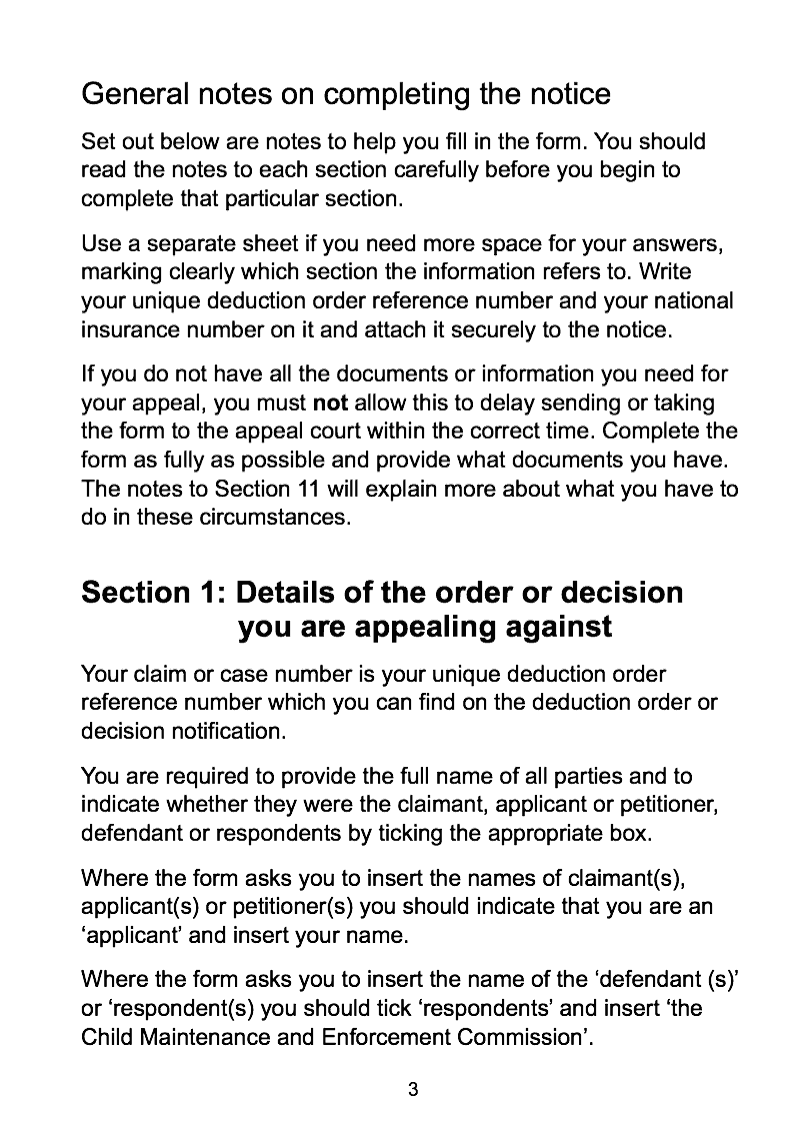Click the text "complete that particular section."
This screenshot has width=800, height=1136.
(x=242, y=197)
